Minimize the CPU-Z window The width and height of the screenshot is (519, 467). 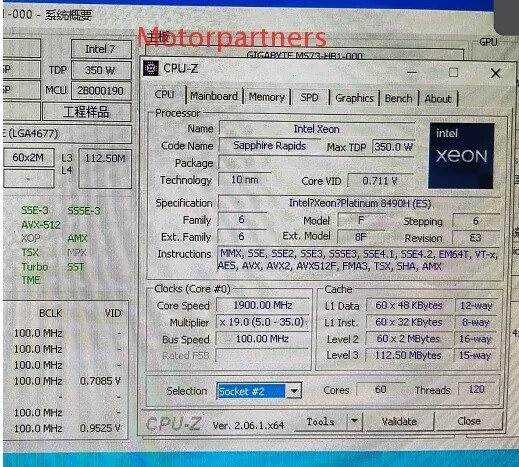412,72
